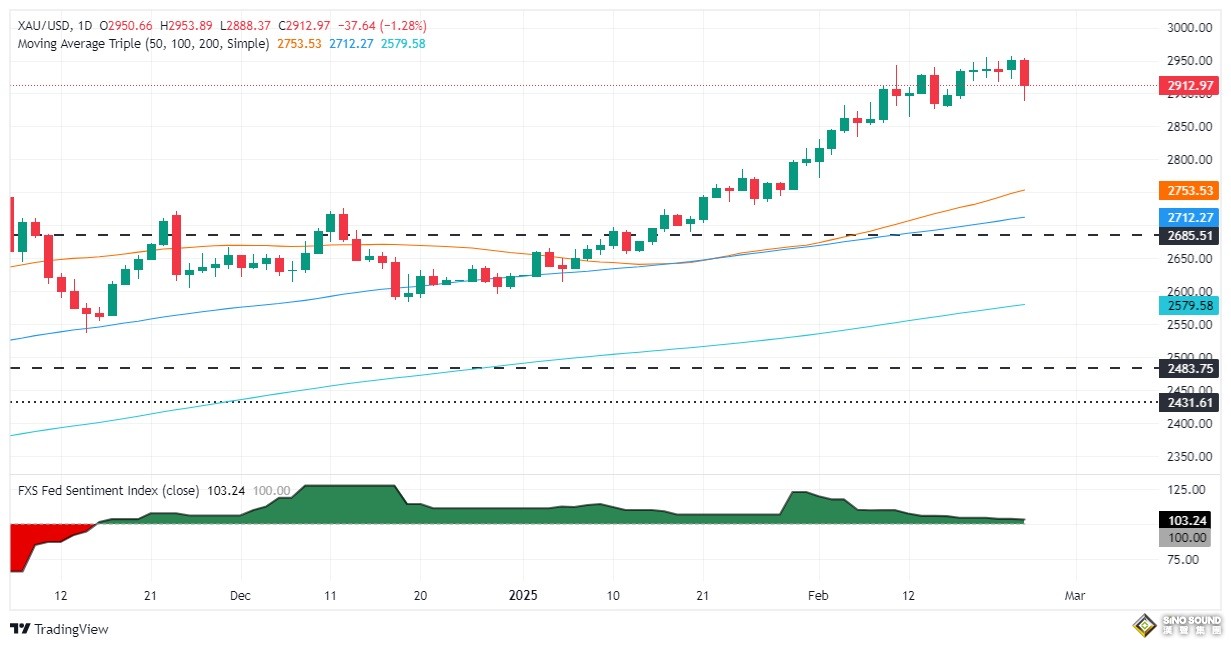This screenshot has height=647, width=1231.
Task: Click the Sino Sound logo watermark
Action: pos(1178,626)
